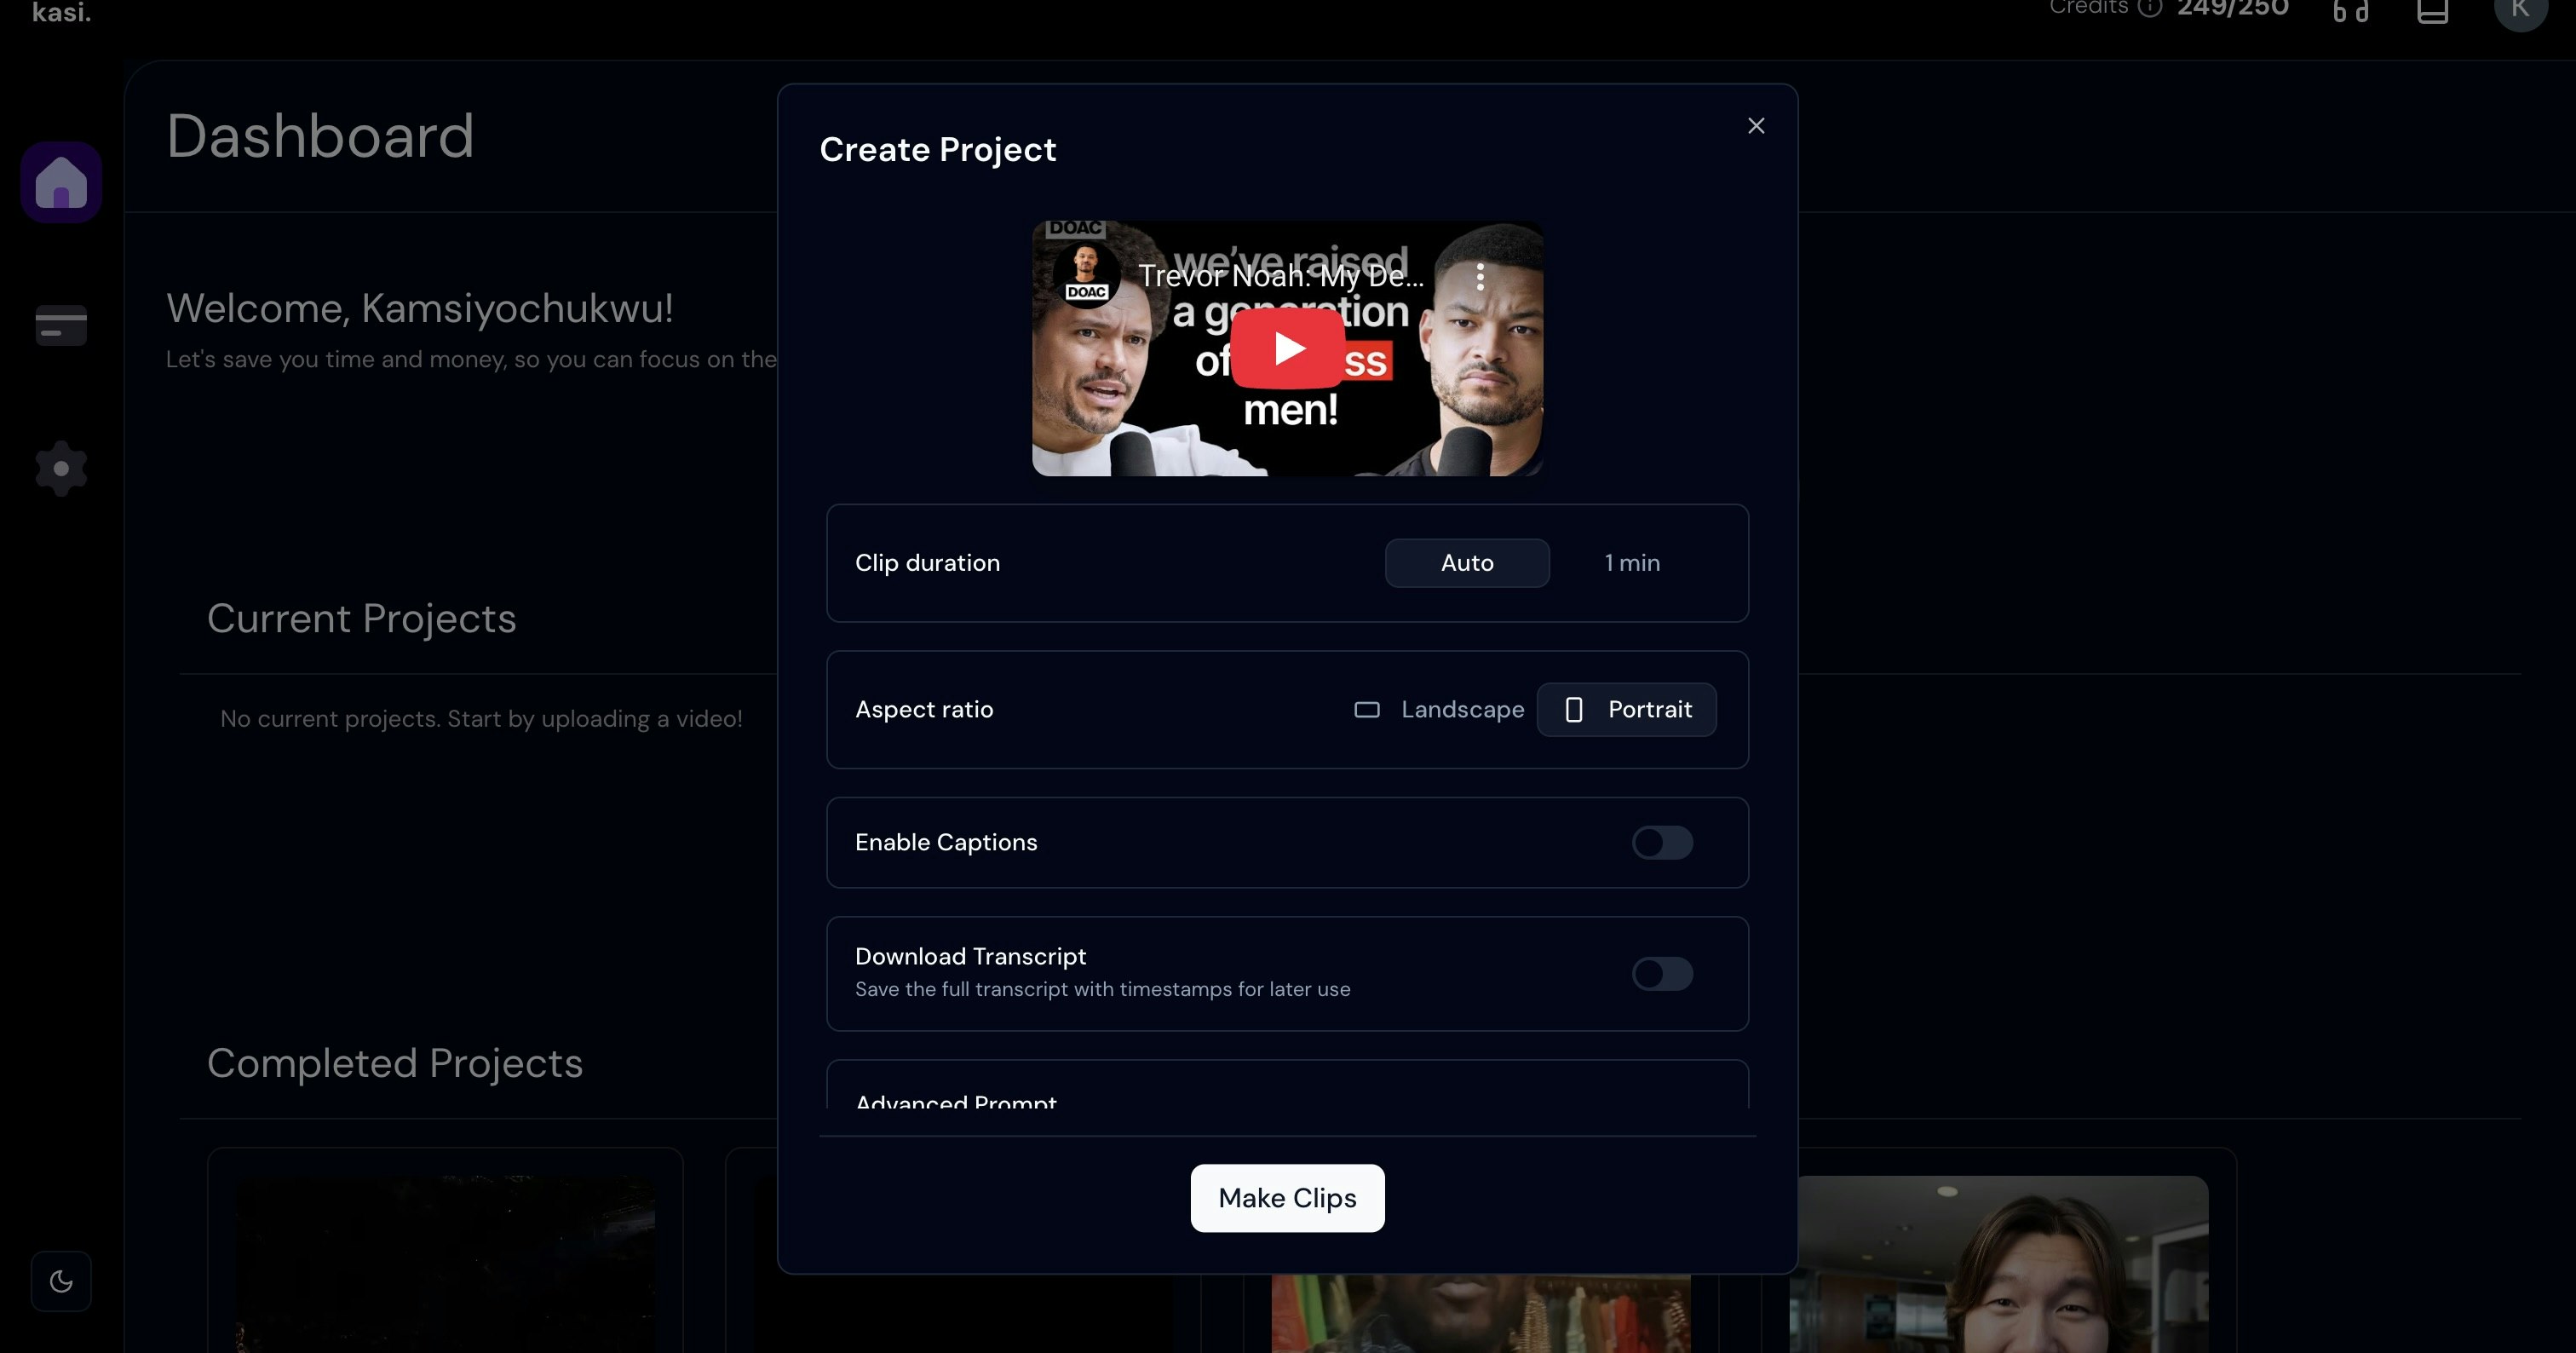Play the Trevor Noah YouTube video

click(x=1287, y=348)
